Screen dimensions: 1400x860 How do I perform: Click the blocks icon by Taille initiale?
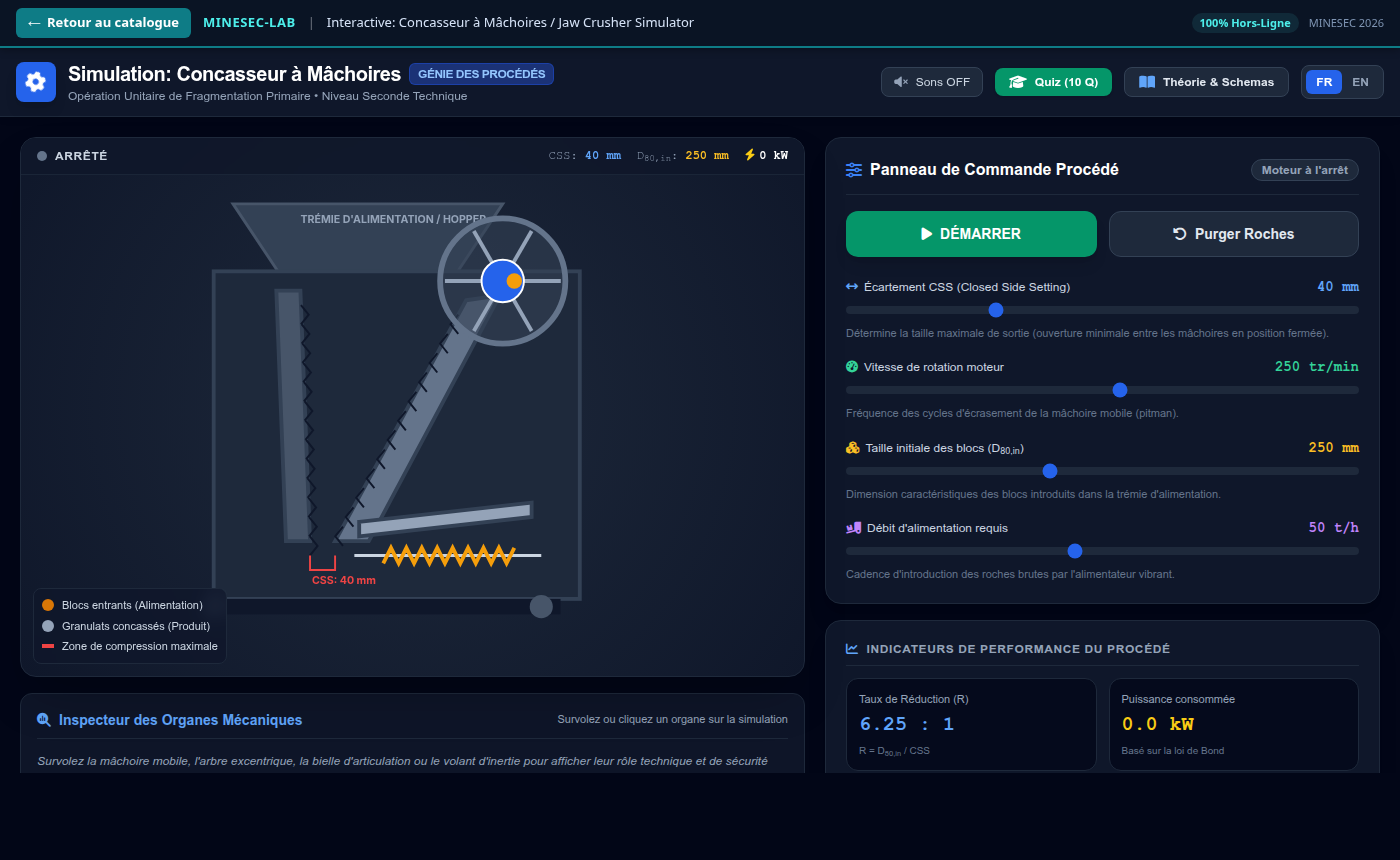[x=853, y=448]
